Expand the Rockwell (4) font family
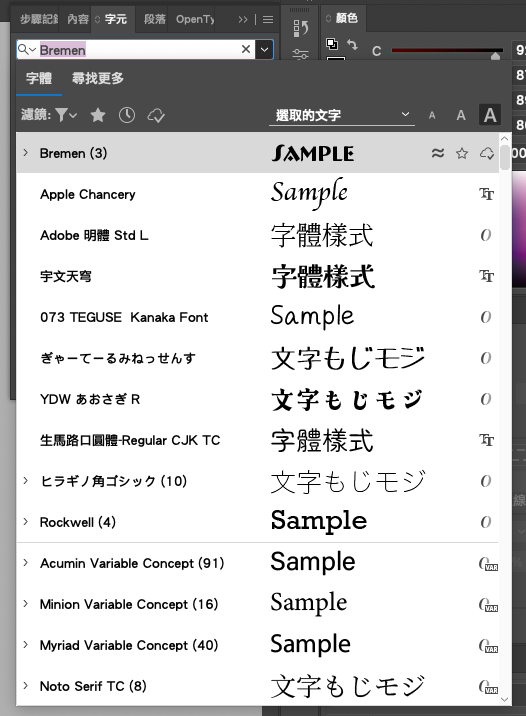Image resolution: width=526 pixels, height=716 pixels. (x=26, y=522)
